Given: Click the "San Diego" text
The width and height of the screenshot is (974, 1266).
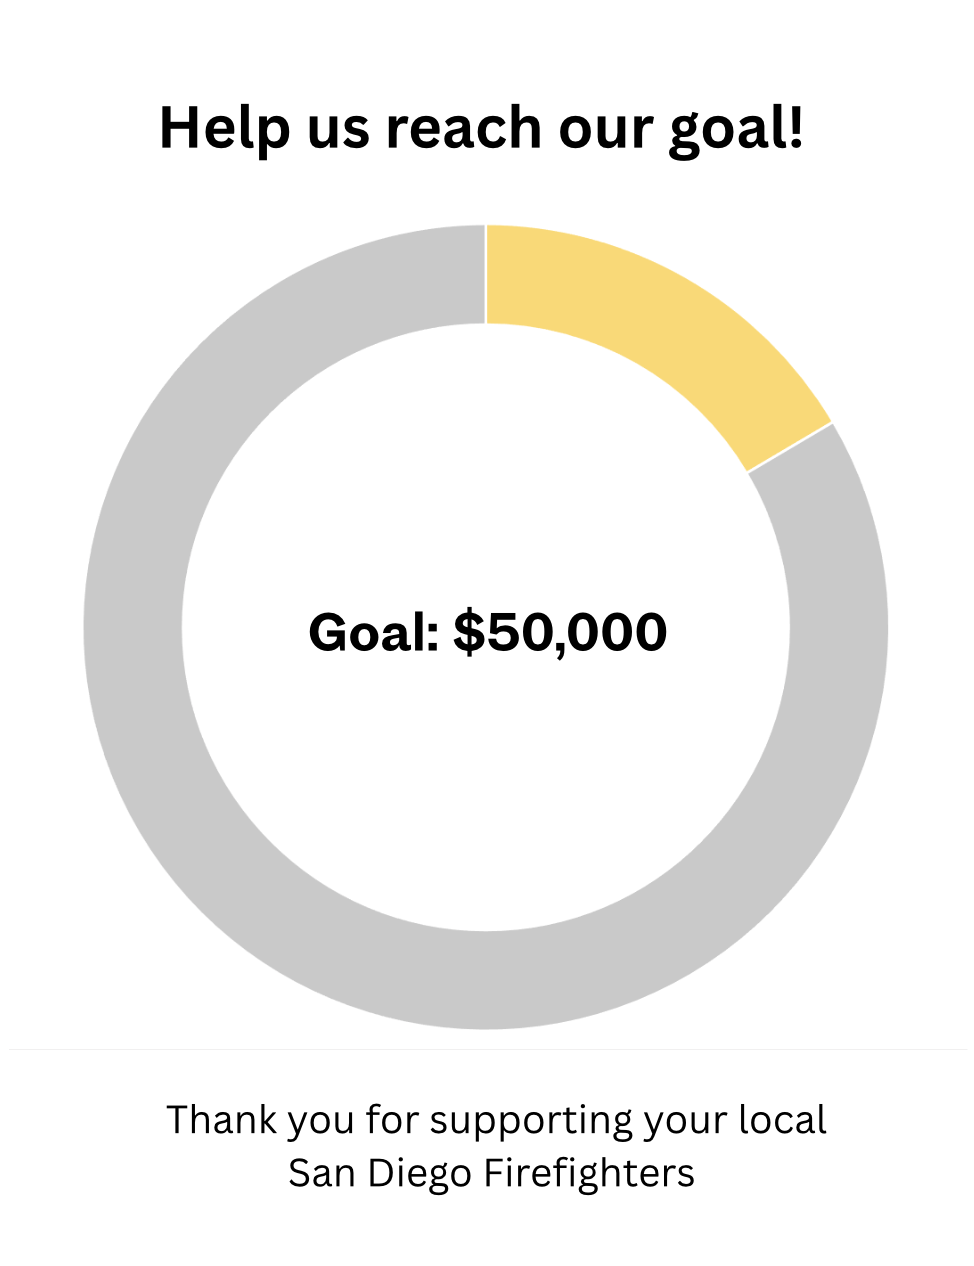Looking at the screenshot, I should pyautogui.click(x=380, y=1173).
